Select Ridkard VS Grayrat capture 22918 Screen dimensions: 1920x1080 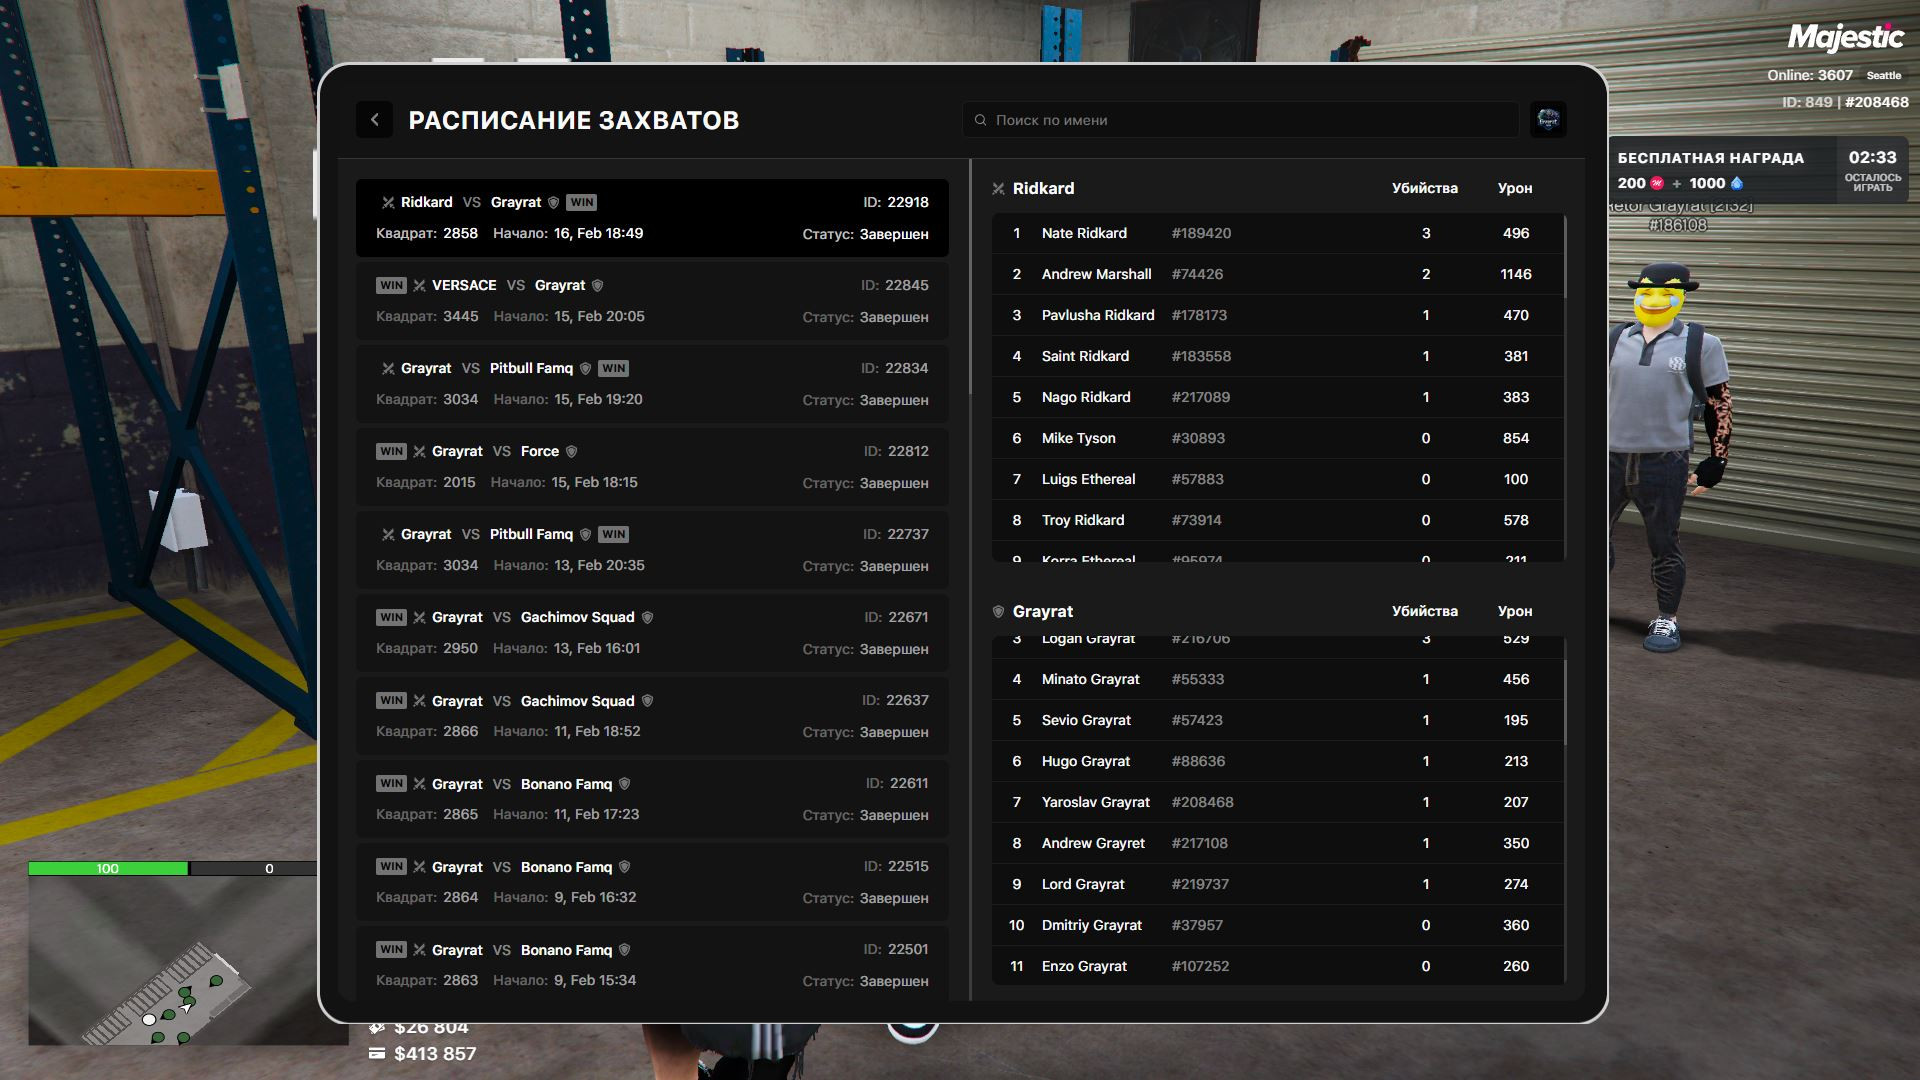tap(652, 218)
